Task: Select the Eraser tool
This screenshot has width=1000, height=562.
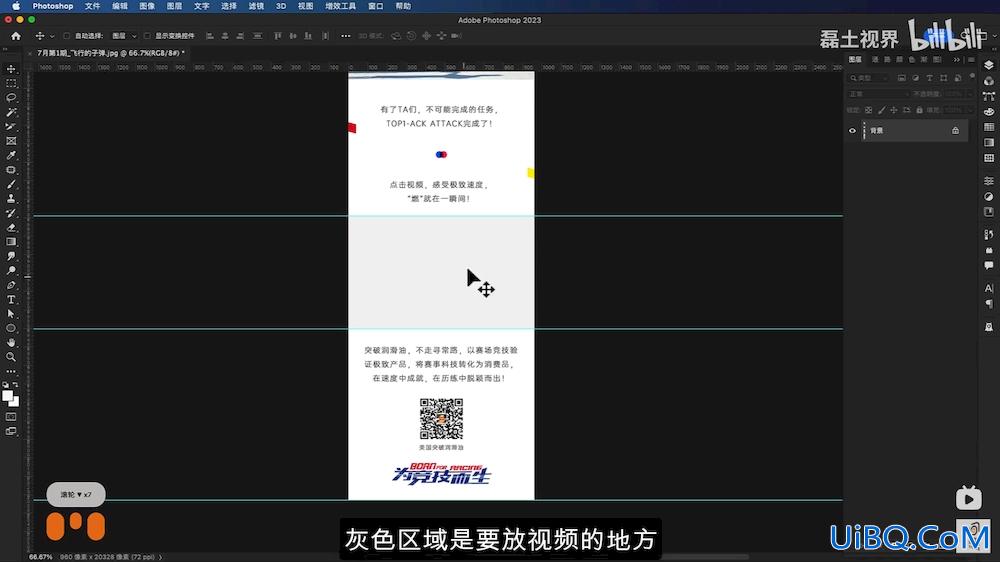Action: 11,228
